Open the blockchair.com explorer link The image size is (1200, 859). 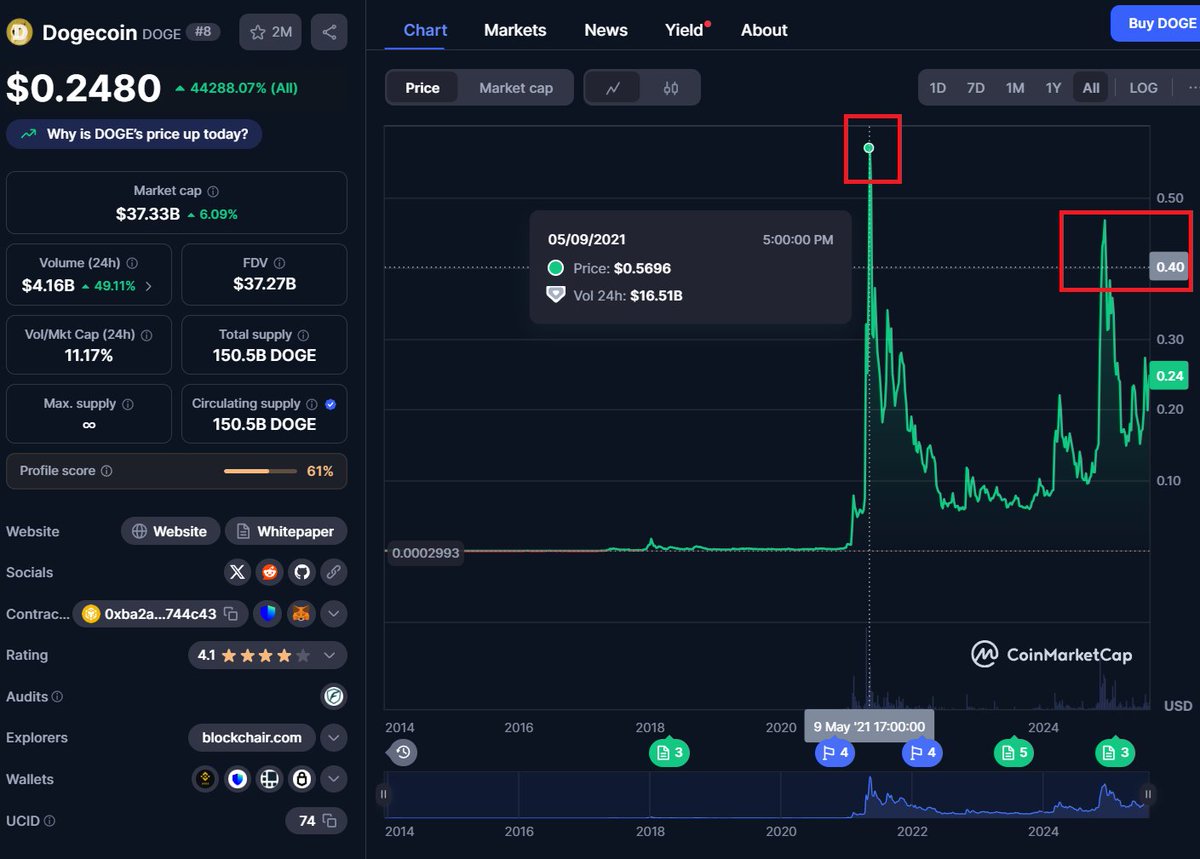tap(252, 738)
